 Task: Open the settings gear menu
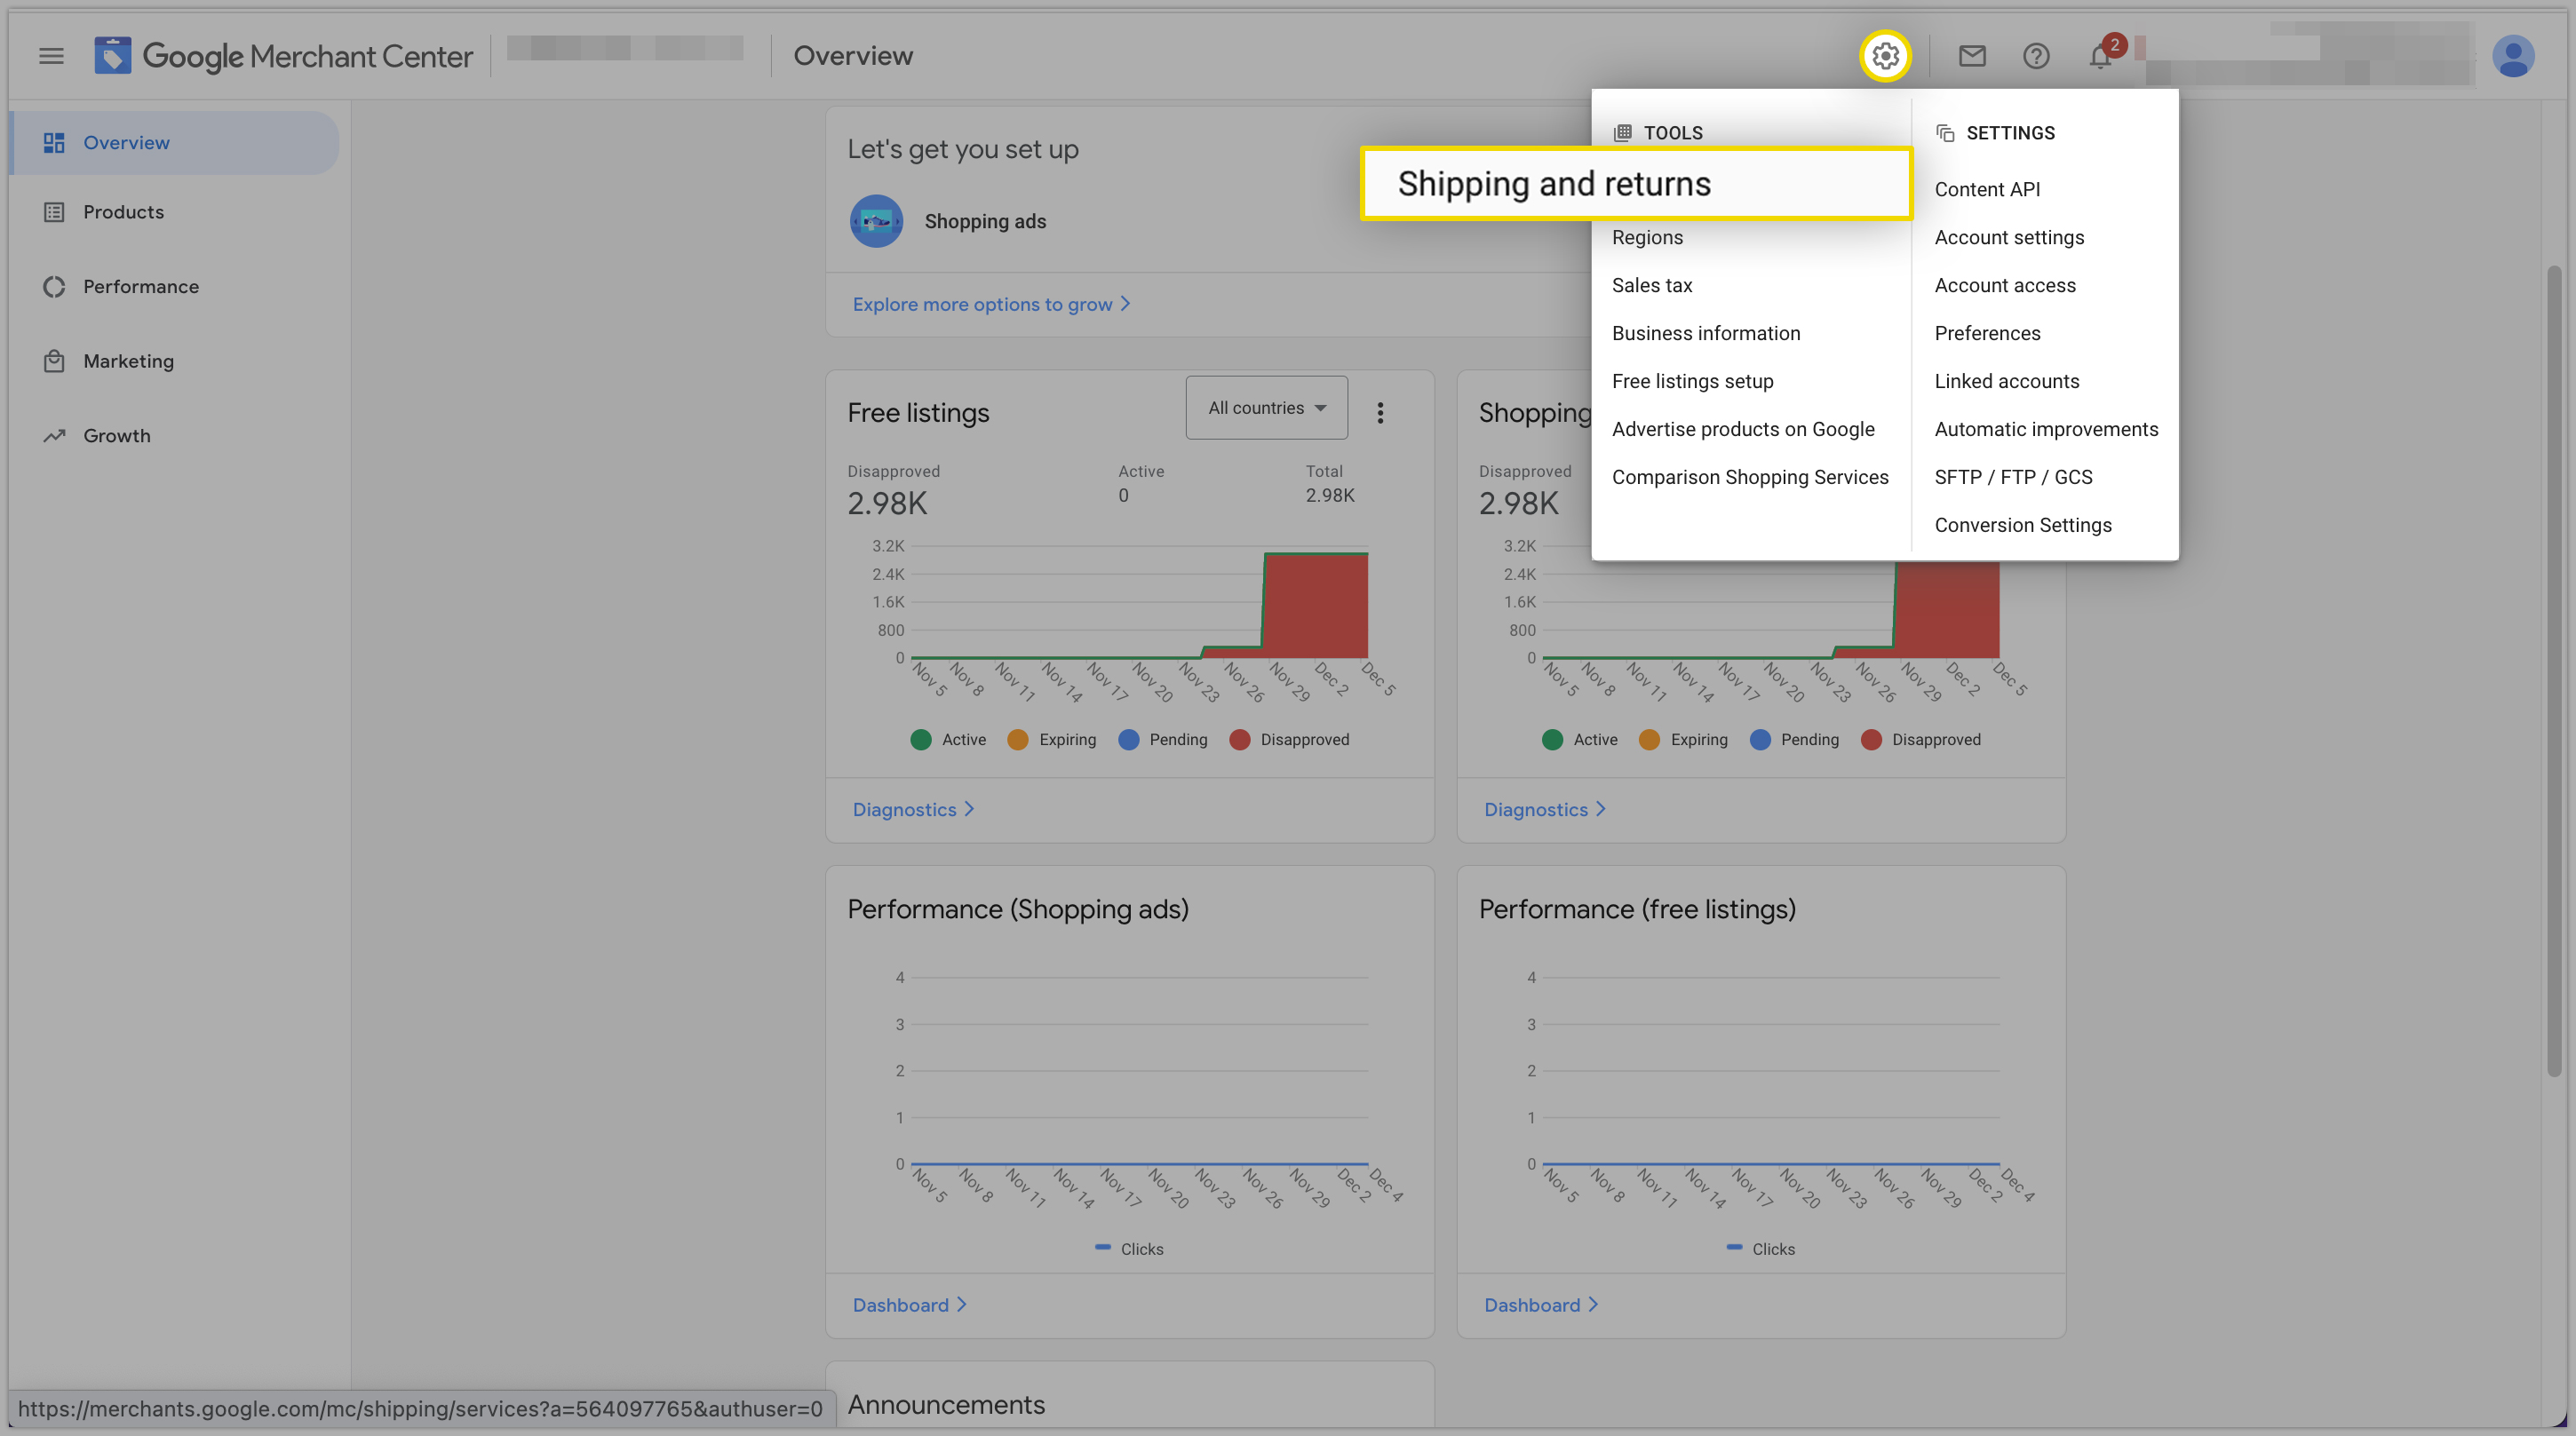pyautogui.click(x=1885, y=56)
